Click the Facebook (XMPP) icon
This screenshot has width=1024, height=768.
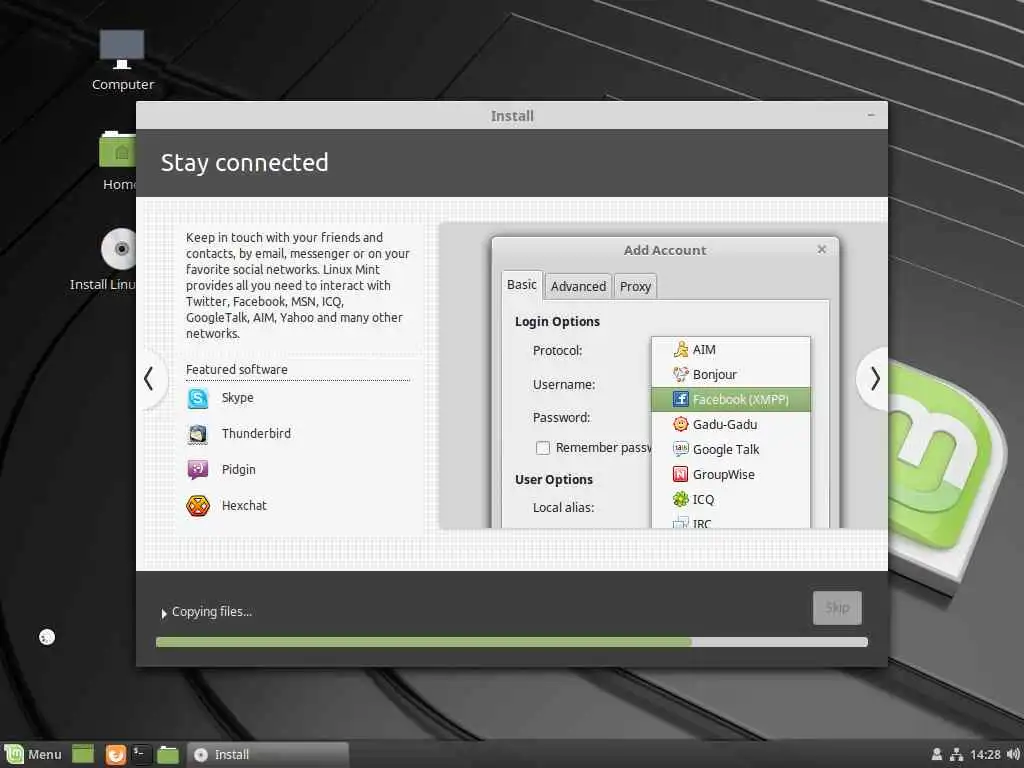[x=680, y=399]
